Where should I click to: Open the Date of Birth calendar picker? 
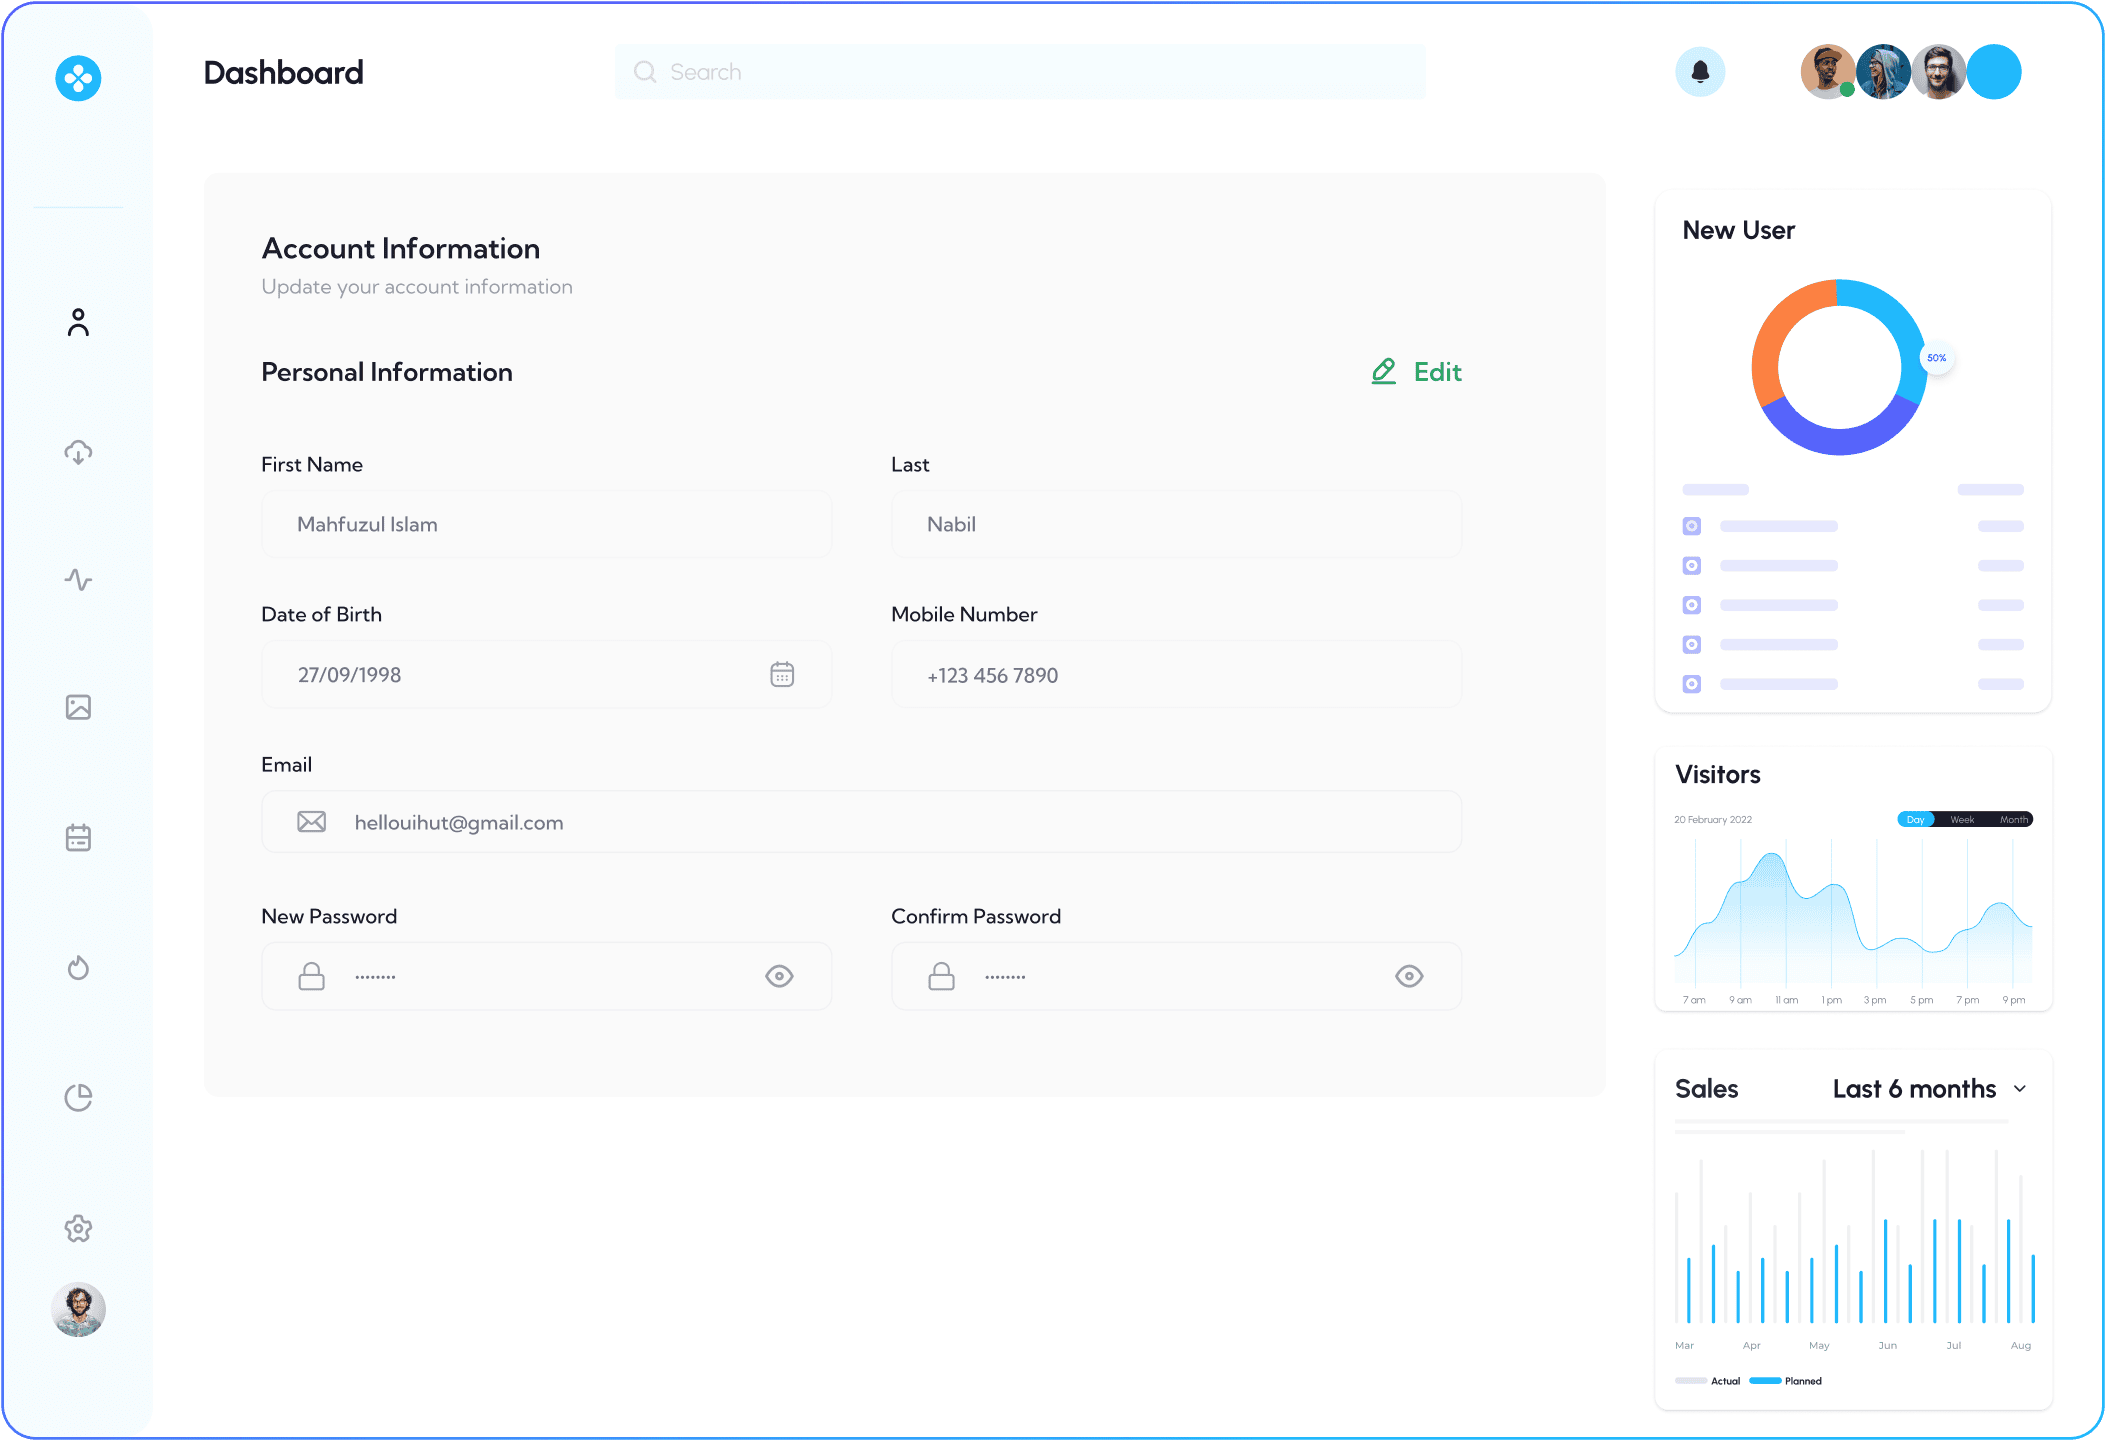tap(782, 675)
